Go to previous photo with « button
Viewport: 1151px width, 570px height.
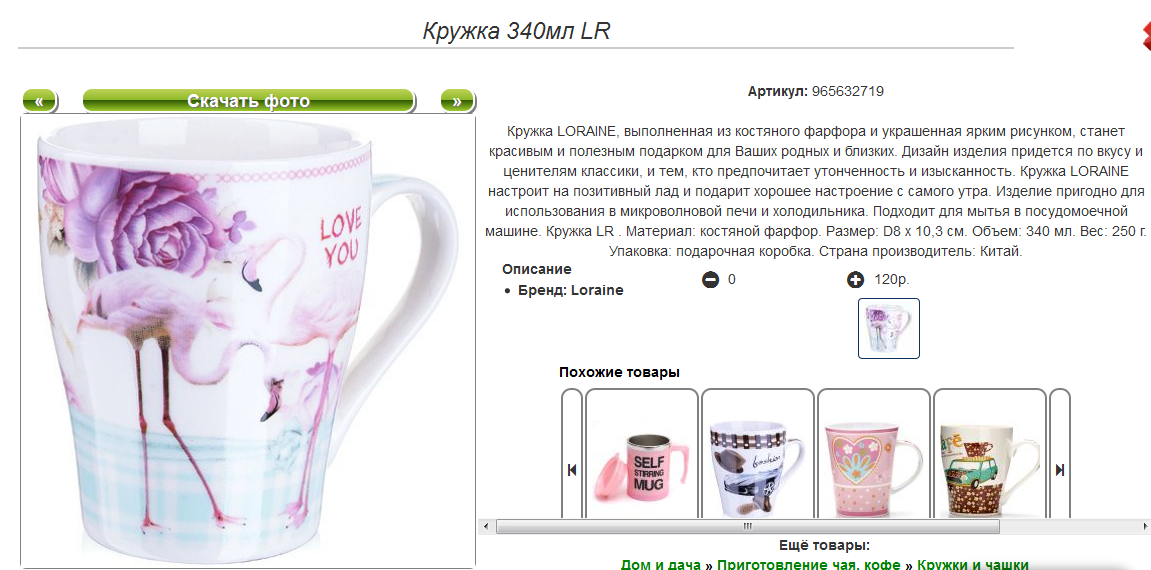pyautogui.click(x=40, y=101)
